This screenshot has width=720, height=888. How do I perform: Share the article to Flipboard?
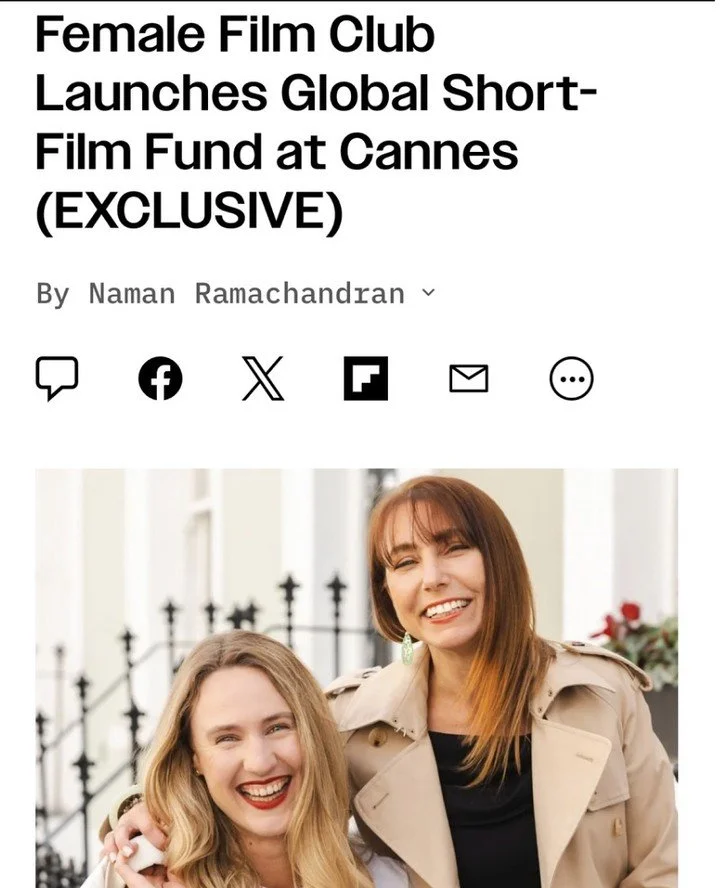[366, 378]
